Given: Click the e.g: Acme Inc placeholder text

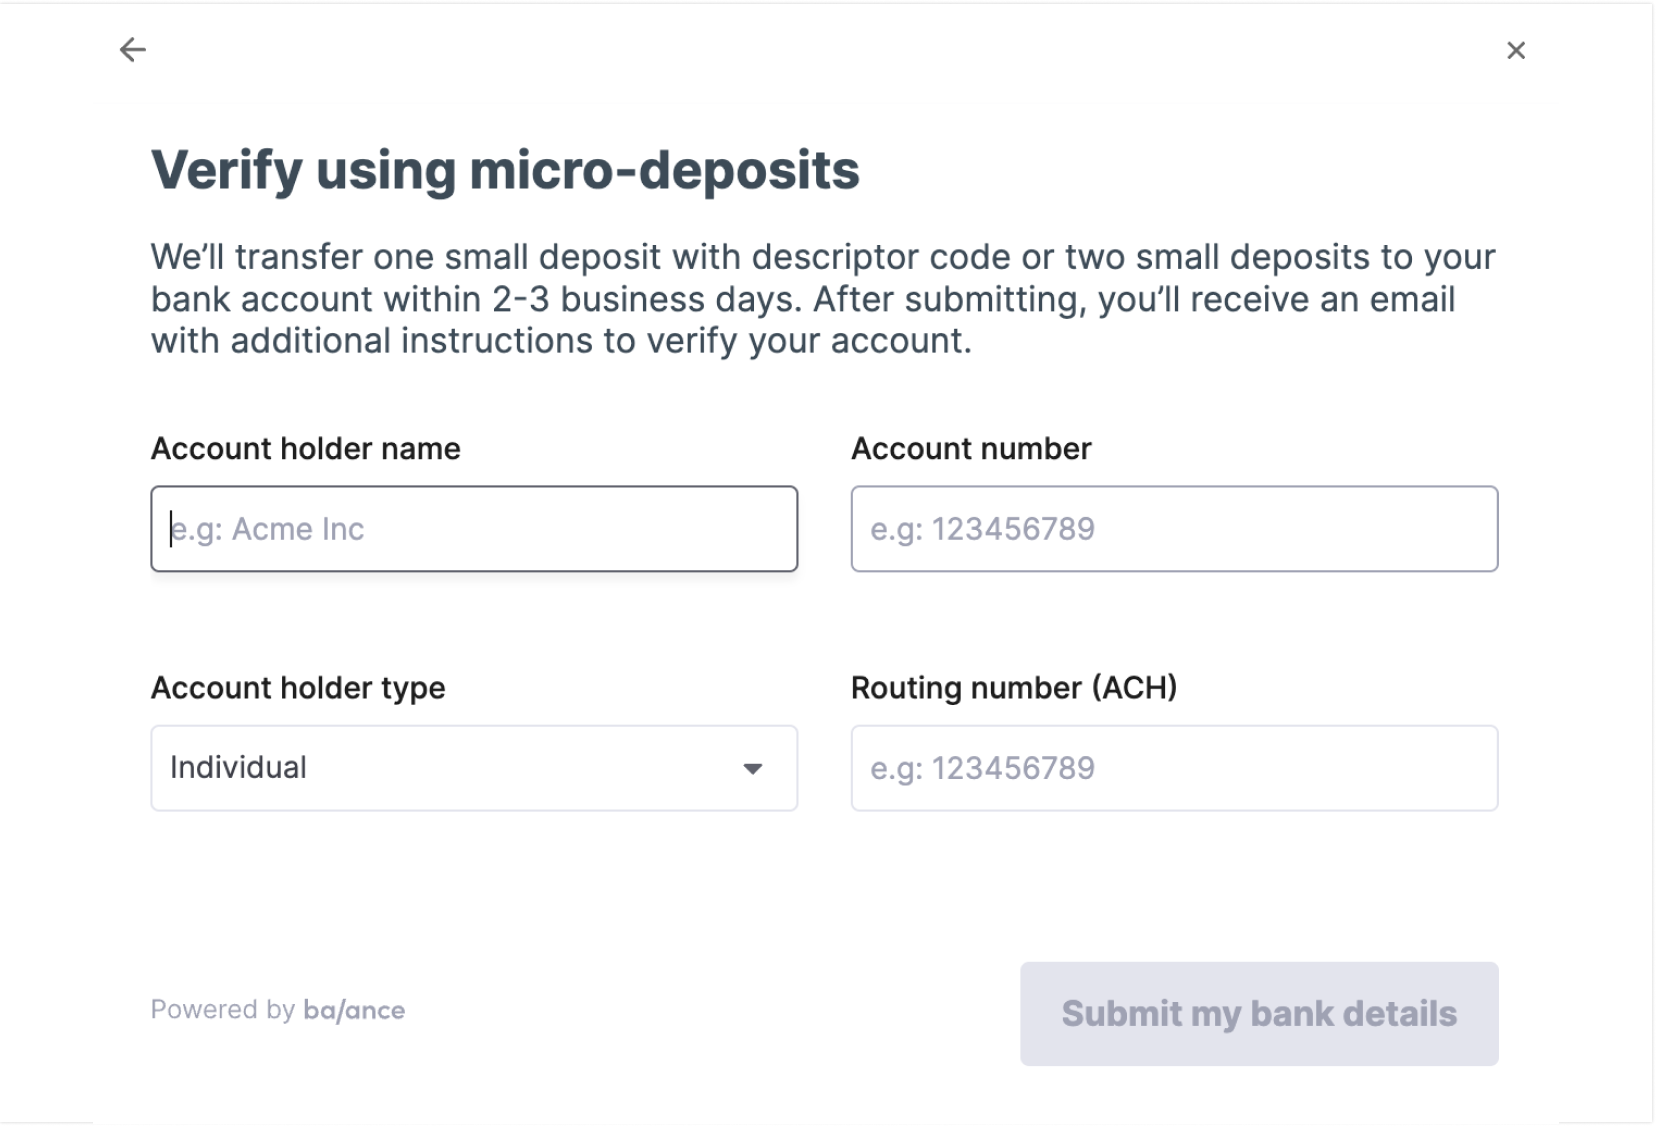Looking at the screenshot, I should [267, 529].
